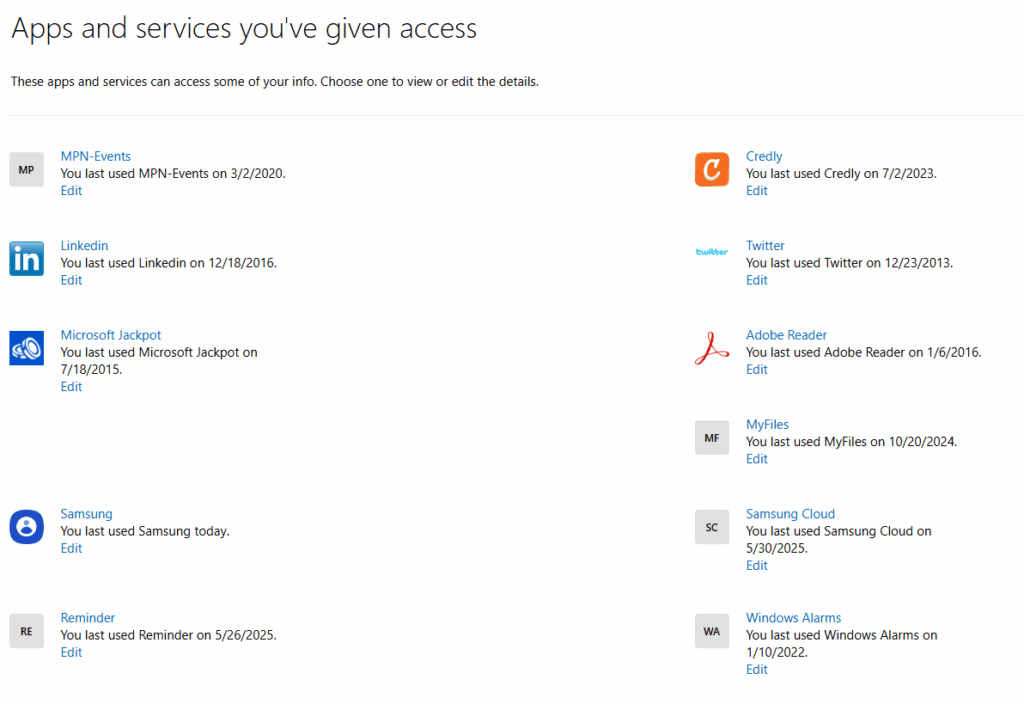The width and height of the screenshot is (1024, 704).
Task: Edit access for Reminder
Action: click(x=71, y=652)
